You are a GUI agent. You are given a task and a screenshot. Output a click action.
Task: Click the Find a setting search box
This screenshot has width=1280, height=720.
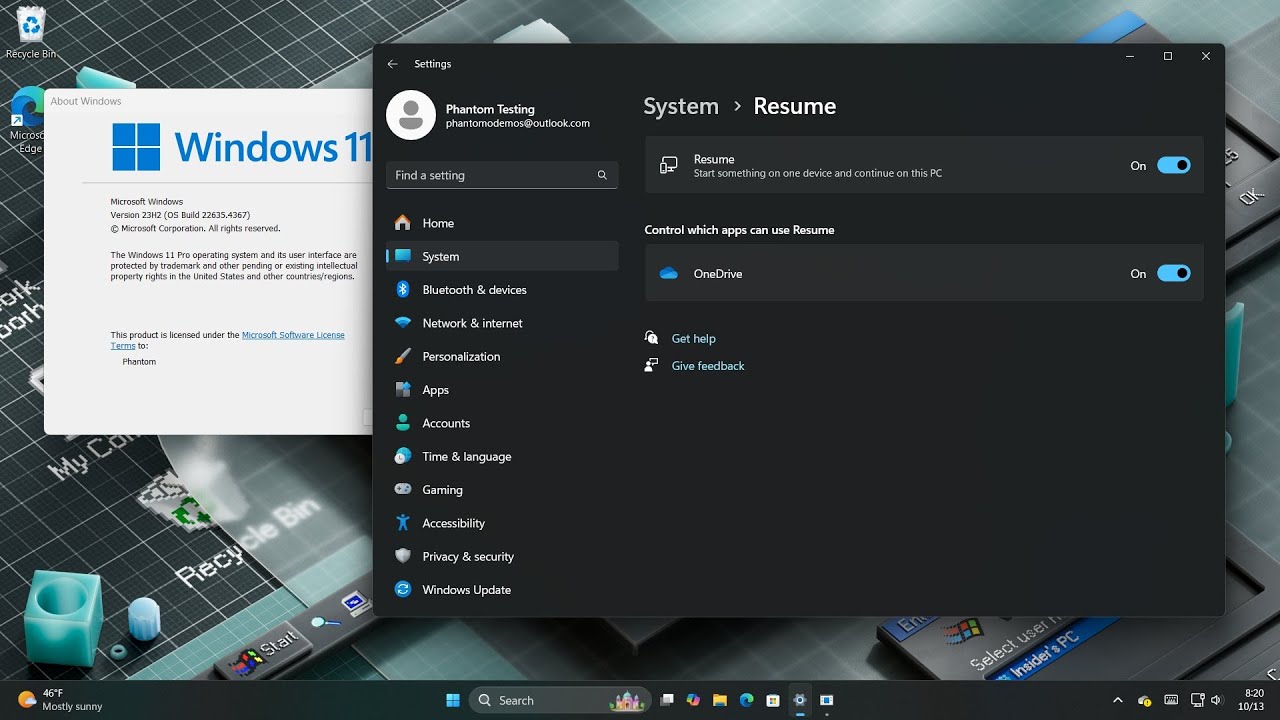point(502,175)
